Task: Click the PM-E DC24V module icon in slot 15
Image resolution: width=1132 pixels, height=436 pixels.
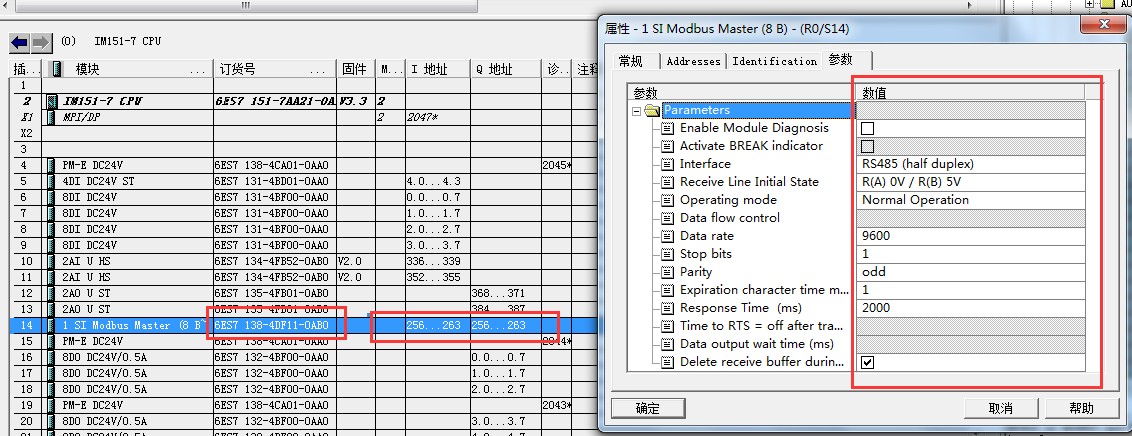Action: pyautogui.click(x=51, y=341)
